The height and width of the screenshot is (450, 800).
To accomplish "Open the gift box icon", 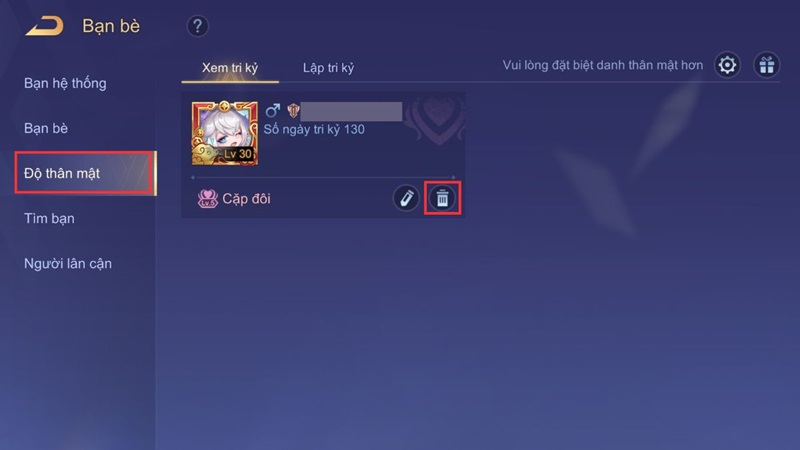I will point(766,65).
